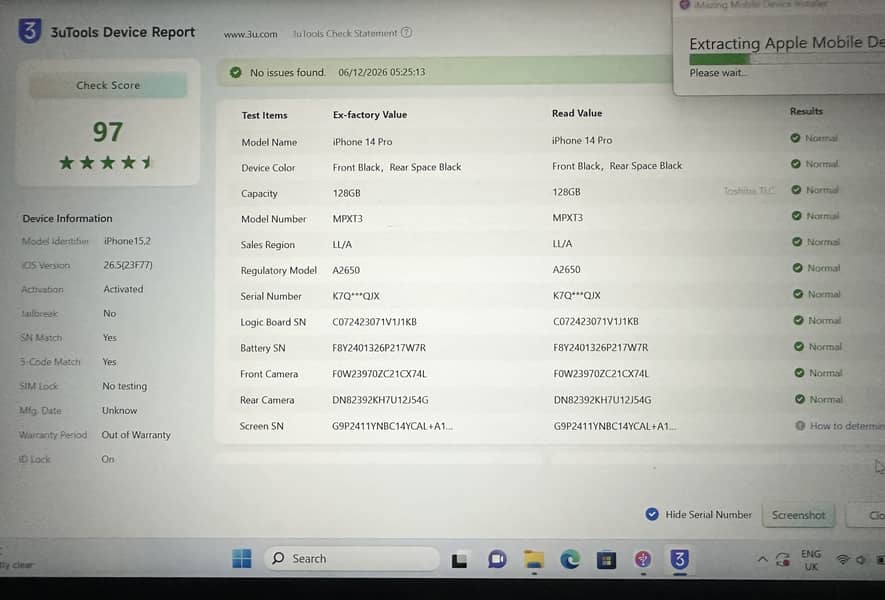Click the Normal check icon for Model Number
The height and width of the screenshot is (600, 885).
(797, 216)
